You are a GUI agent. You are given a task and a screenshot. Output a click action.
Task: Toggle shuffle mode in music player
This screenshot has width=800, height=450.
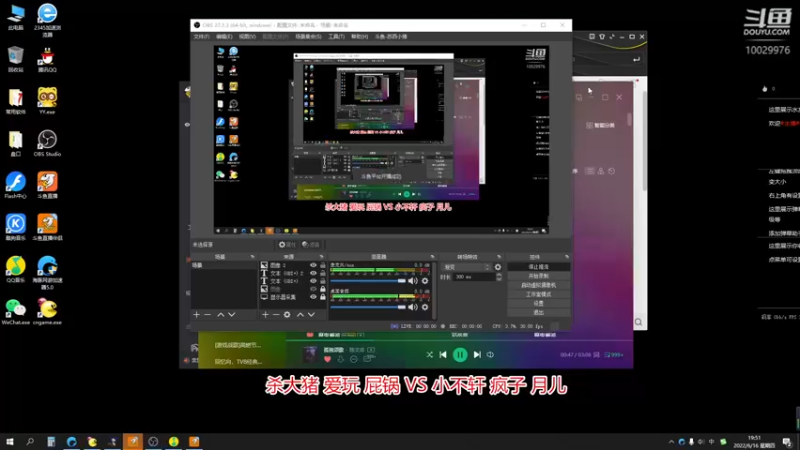[430, 355]
